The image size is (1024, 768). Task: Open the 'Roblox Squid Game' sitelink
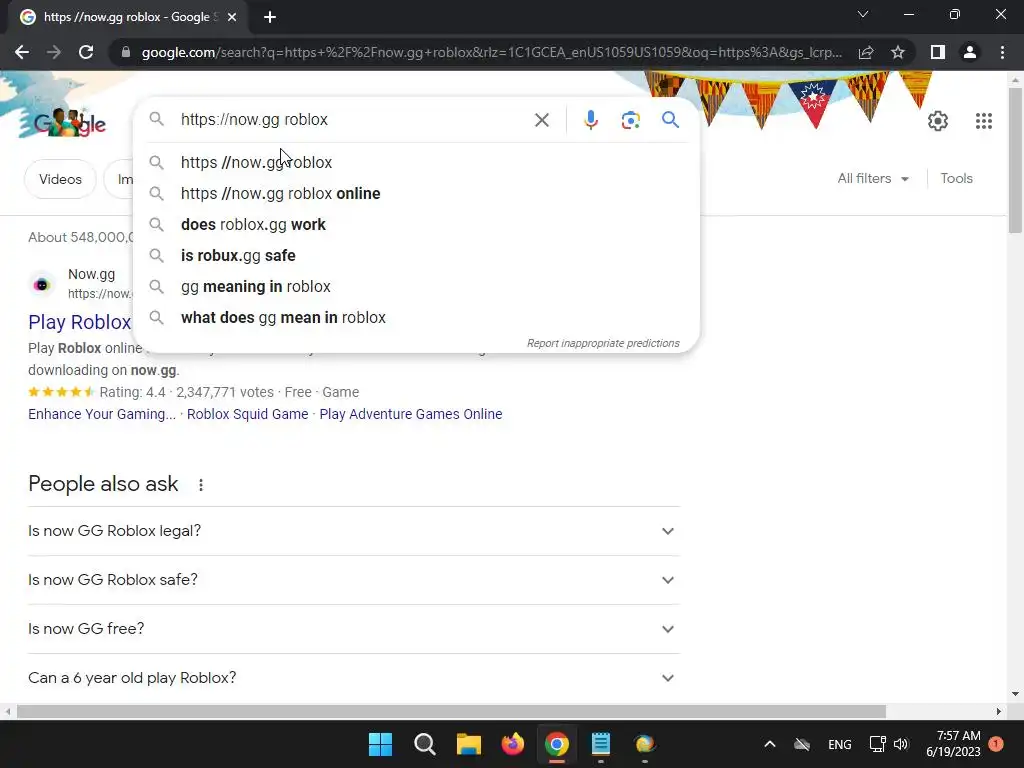248,414
